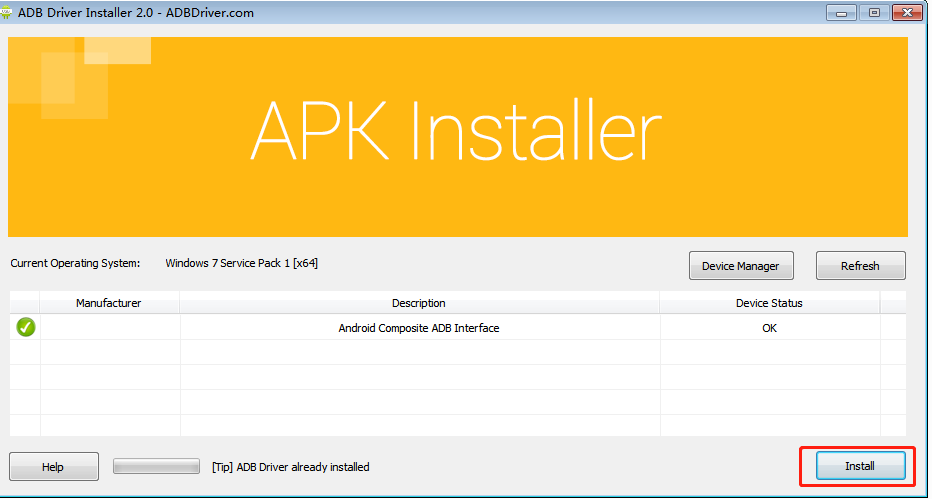This screenshot has height=499, width=932.
Task: Click the ADB Driver already installed tip
Action: pyautogui.click(x=291, y=467)
